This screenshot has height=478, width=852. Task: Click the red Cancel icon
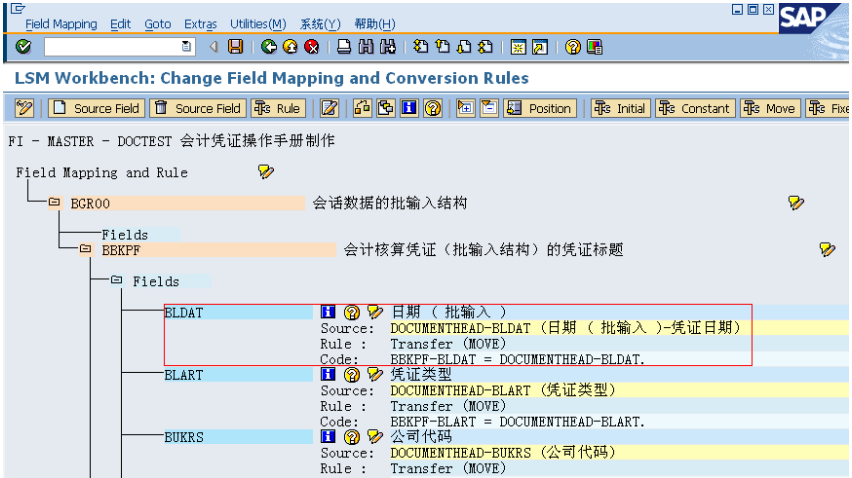(x=311, y=47)
